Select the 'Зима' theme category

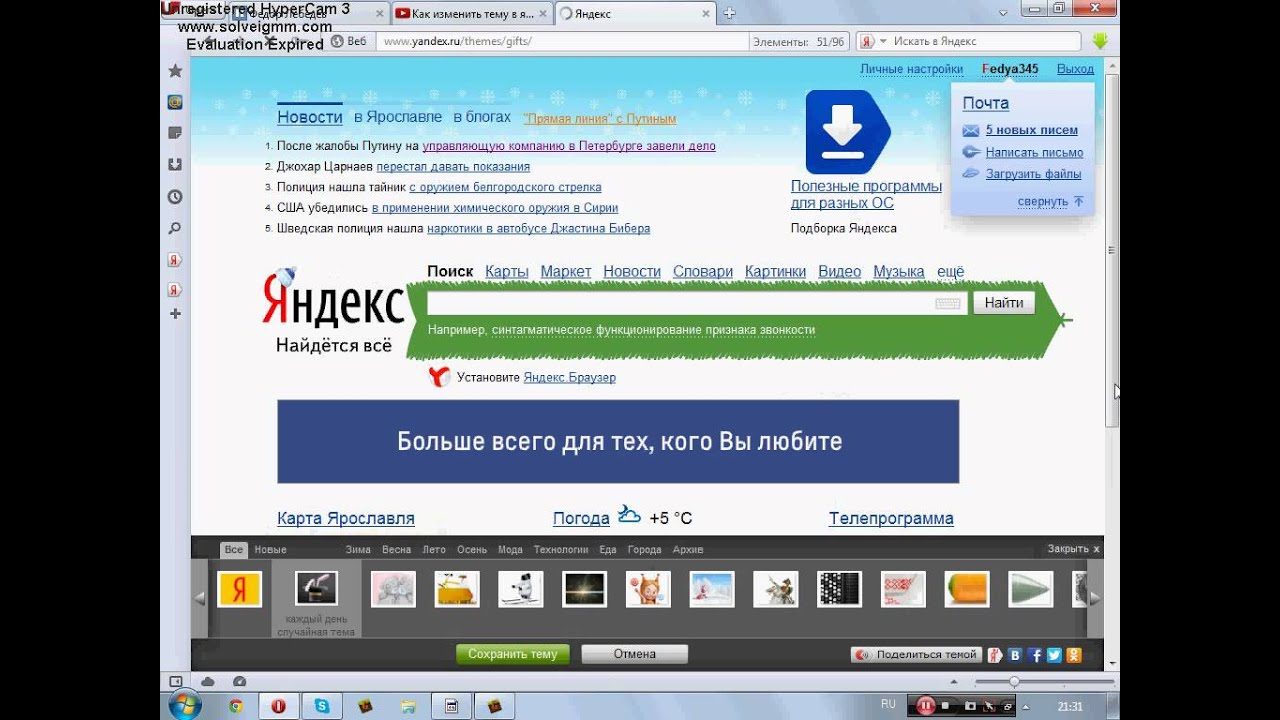358,549
